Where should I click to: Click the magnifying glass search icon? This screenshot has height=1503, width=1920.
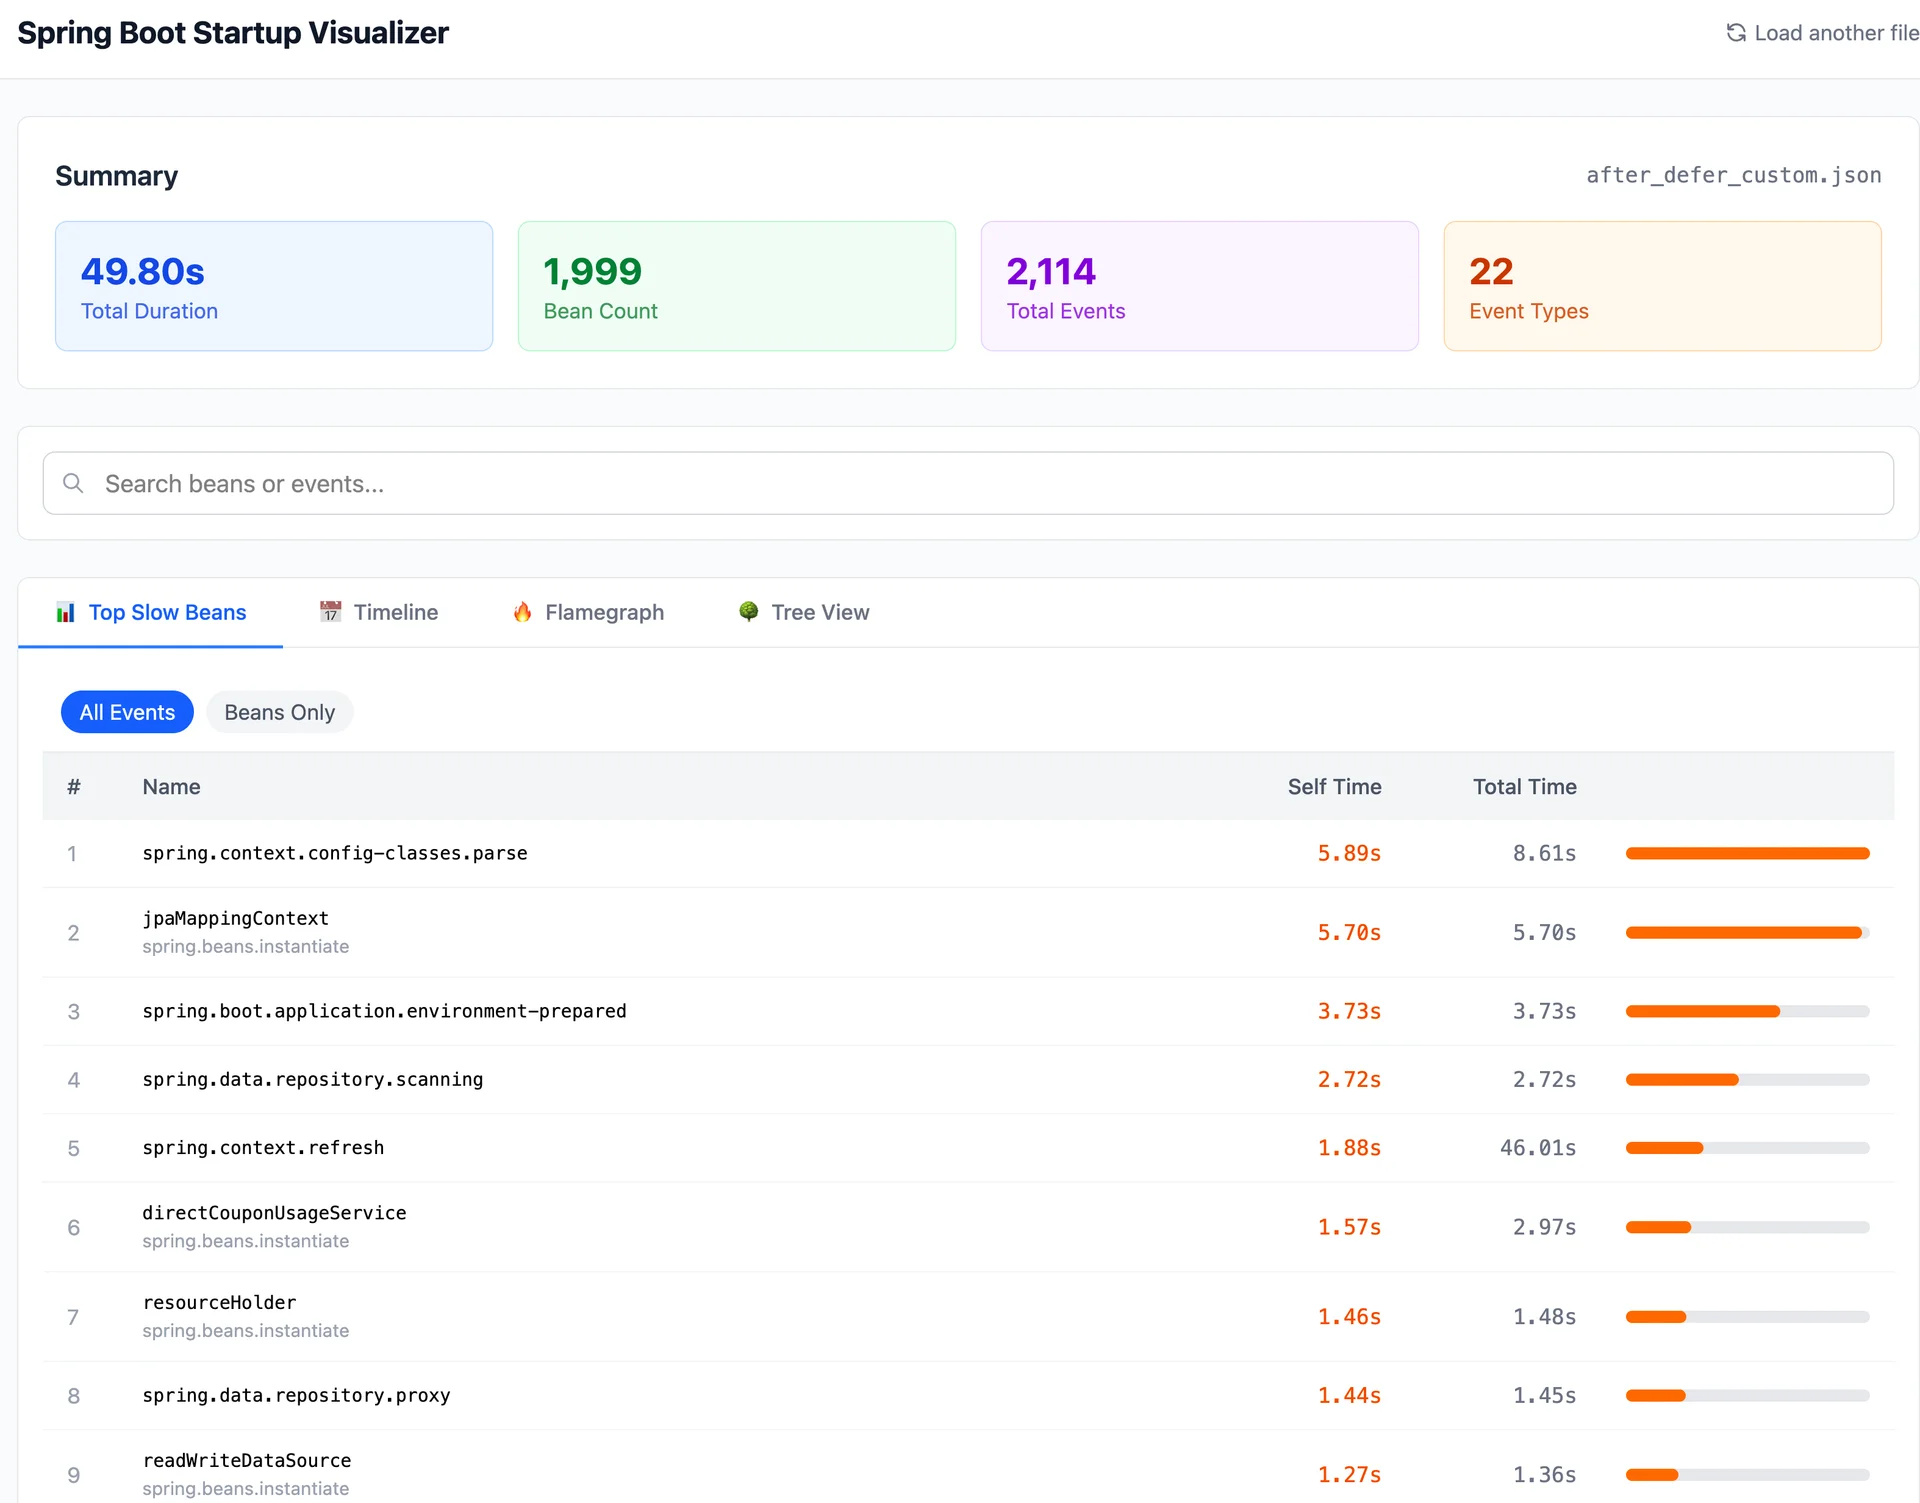coord(73,484)
